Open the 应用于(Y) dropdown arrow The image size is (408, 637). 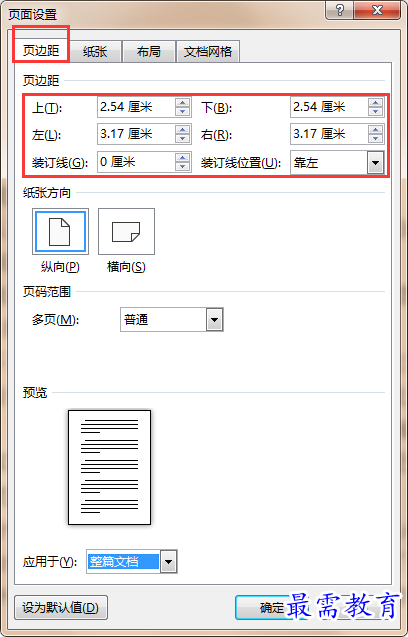[x=168, y=562]
